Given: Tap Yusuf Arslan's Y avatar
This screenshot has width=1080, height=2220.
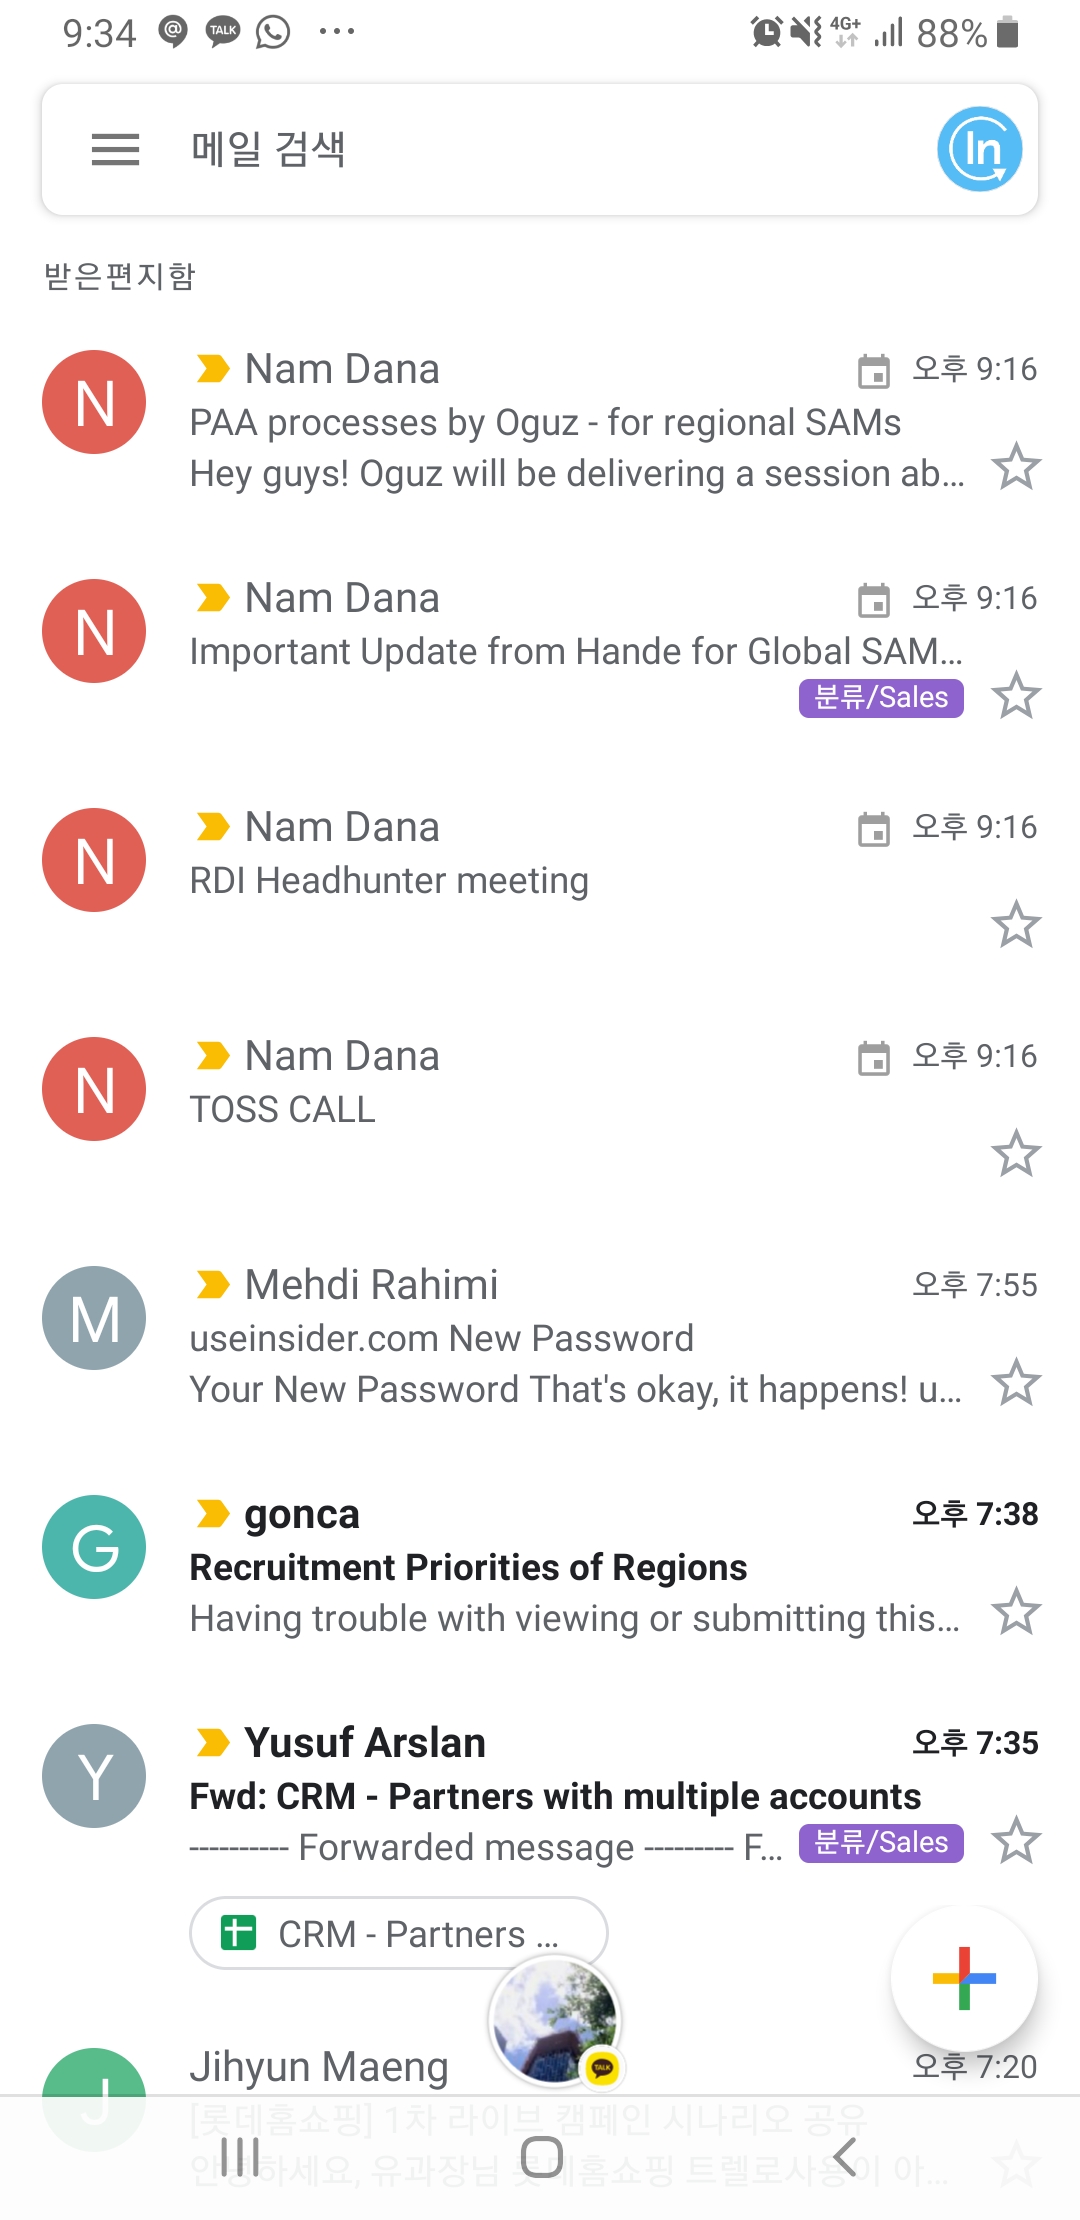Looking at the screenshot, I should coord(94,1776).
